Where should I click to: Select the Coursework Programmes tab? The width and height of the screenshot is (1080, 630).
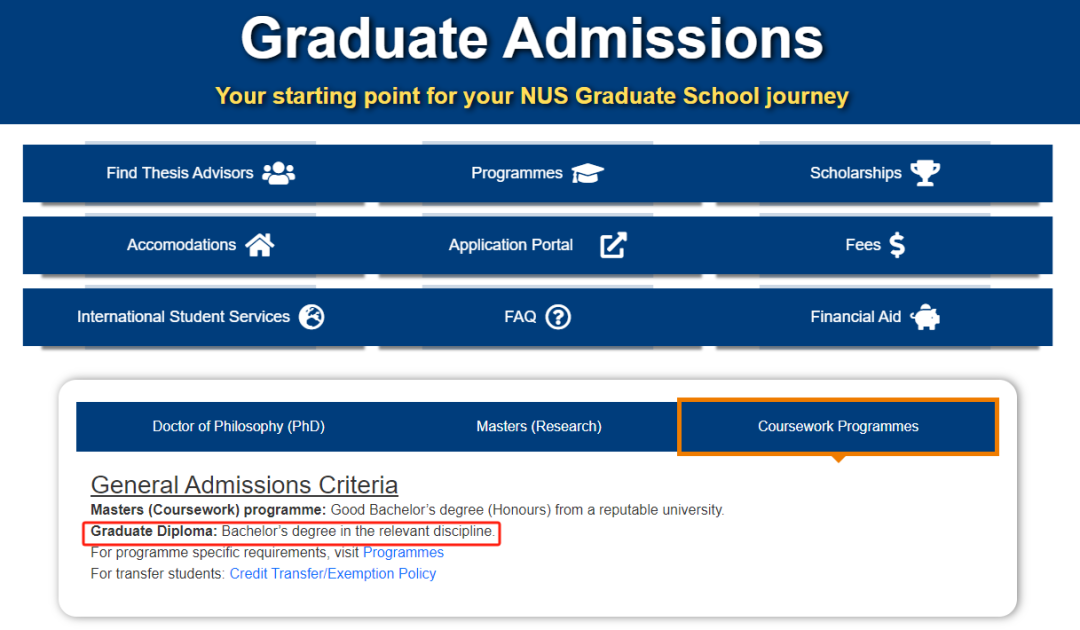pos(838,426)
